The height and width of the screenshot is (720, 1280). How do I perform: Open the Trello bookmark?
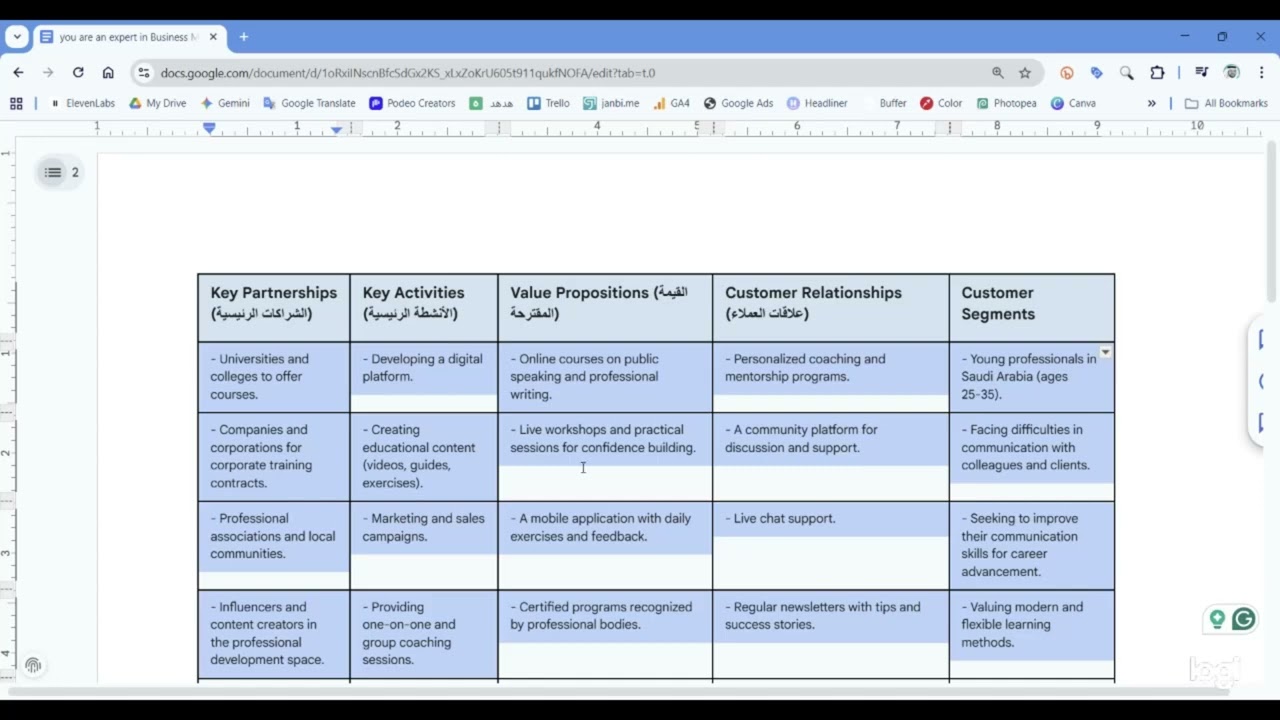point(548,103)
